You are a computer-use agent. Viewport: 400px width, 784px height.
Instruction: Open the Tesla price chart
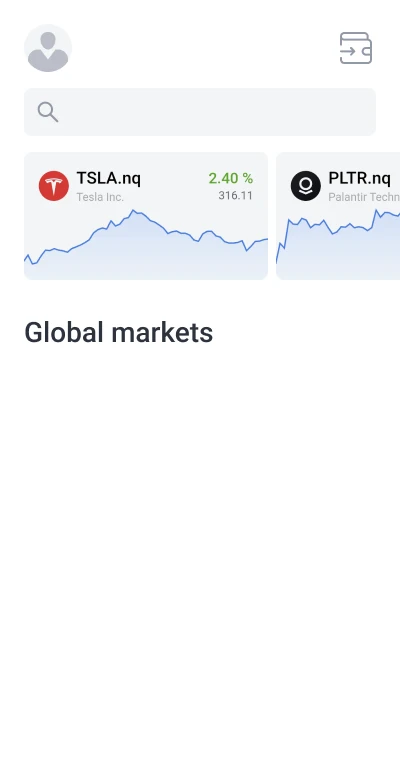(x=146, y=244)
